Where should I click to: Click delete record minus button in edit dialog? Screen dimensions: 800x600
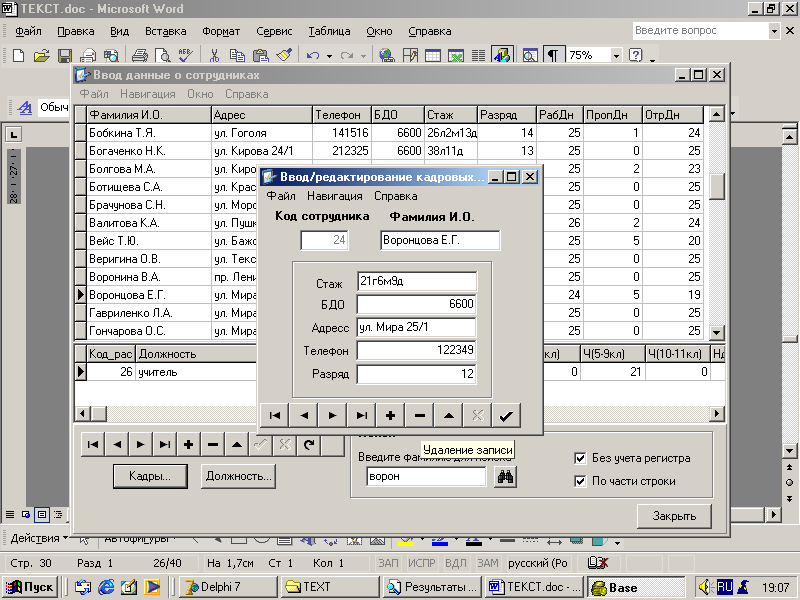click(419, 415)
